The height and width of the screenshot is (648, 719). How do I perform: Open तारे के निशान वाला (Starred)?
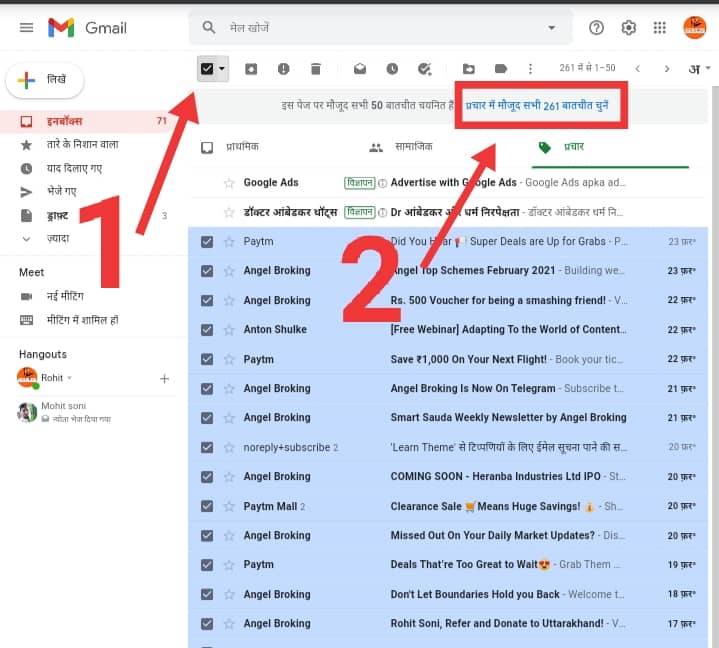tap(83, 144)
